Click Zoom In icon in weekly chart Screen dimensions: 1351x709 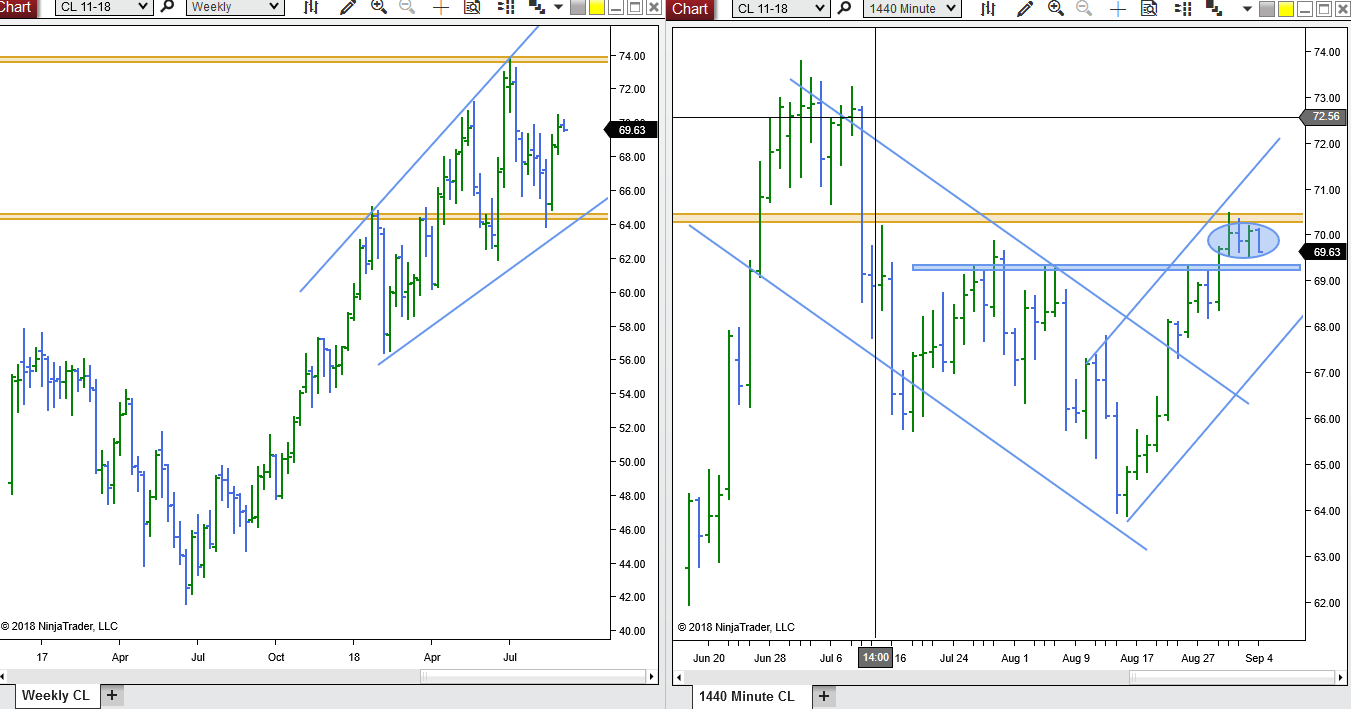(x=378, y=6)
